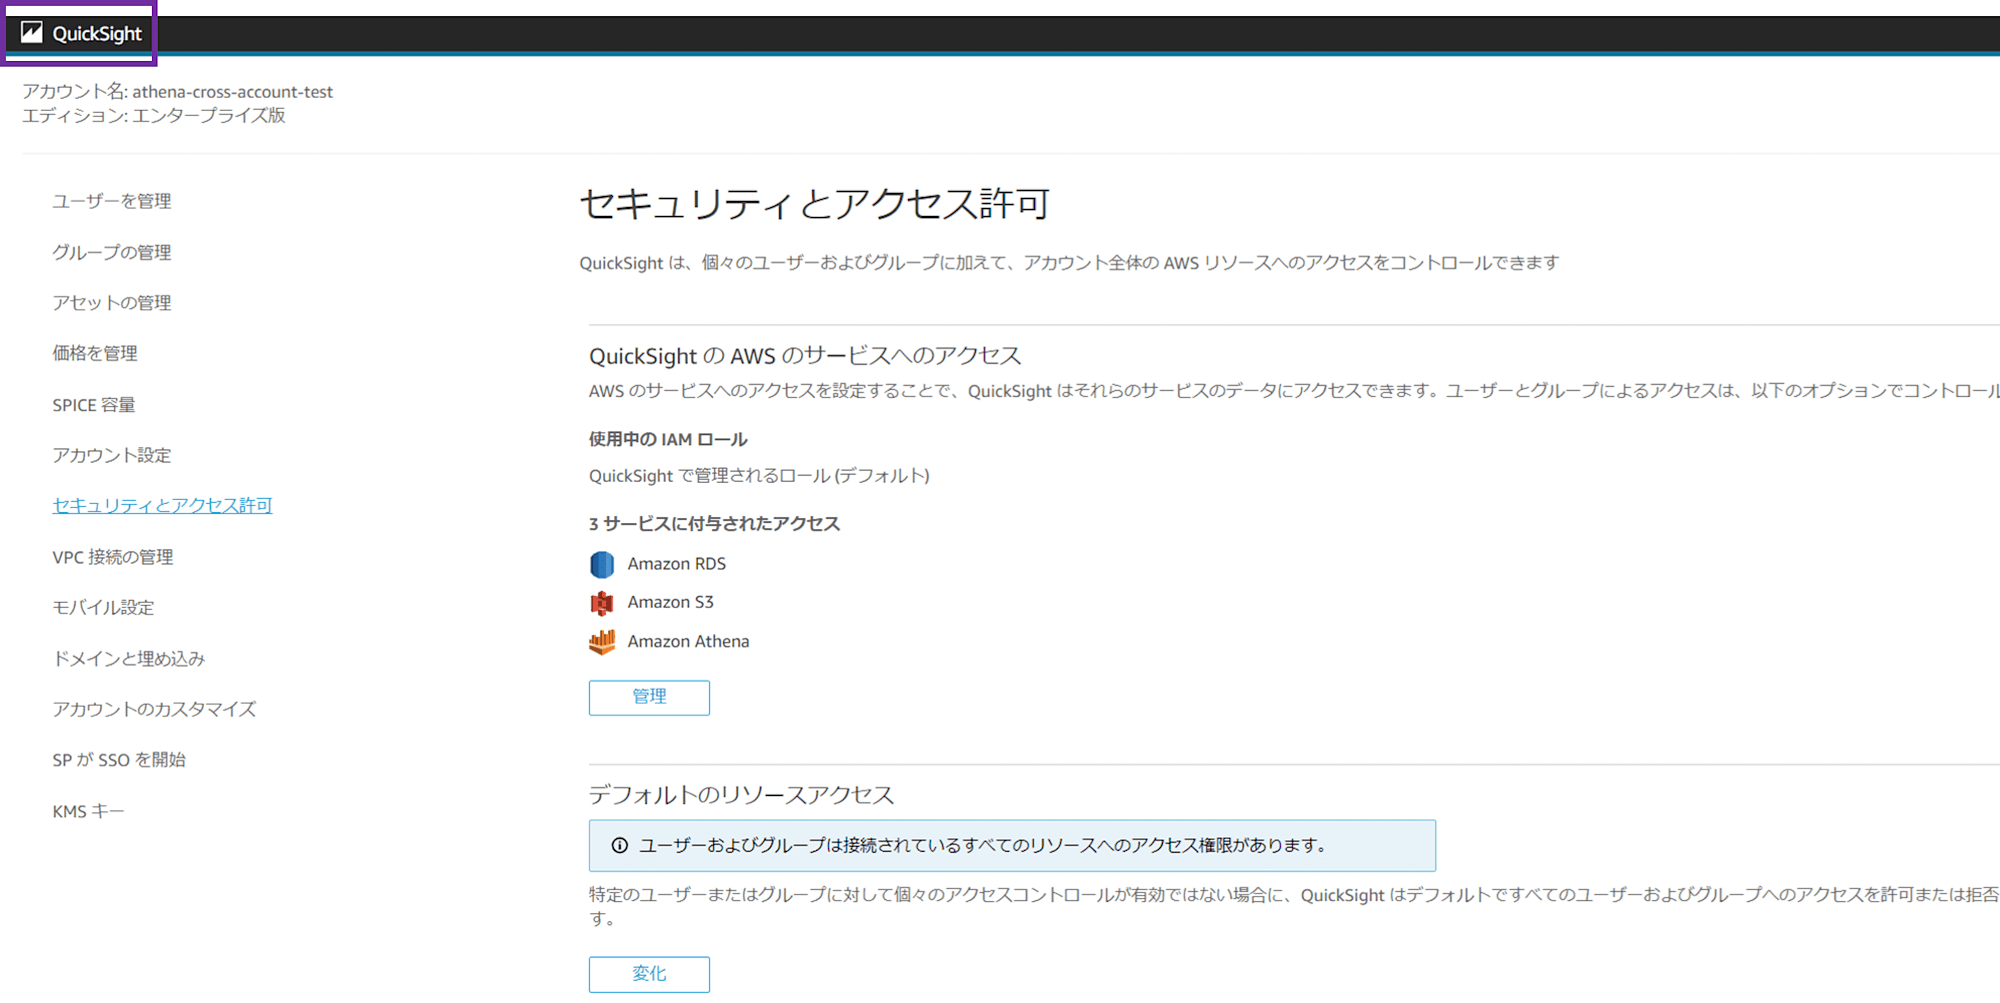Open VPC 接続の管理 in the sidebar

tap(113, 557)
